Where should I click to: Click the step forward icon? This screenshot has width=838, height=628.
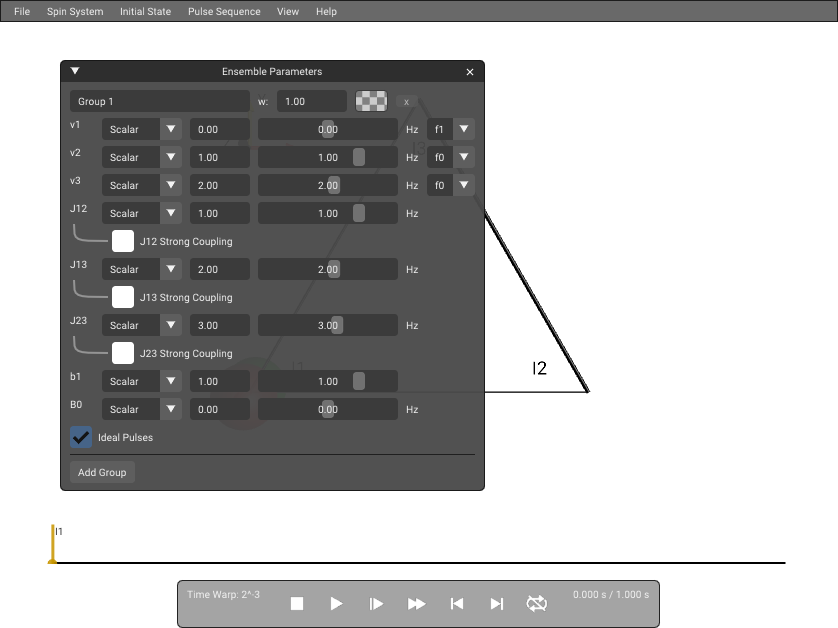pos(376,603)
